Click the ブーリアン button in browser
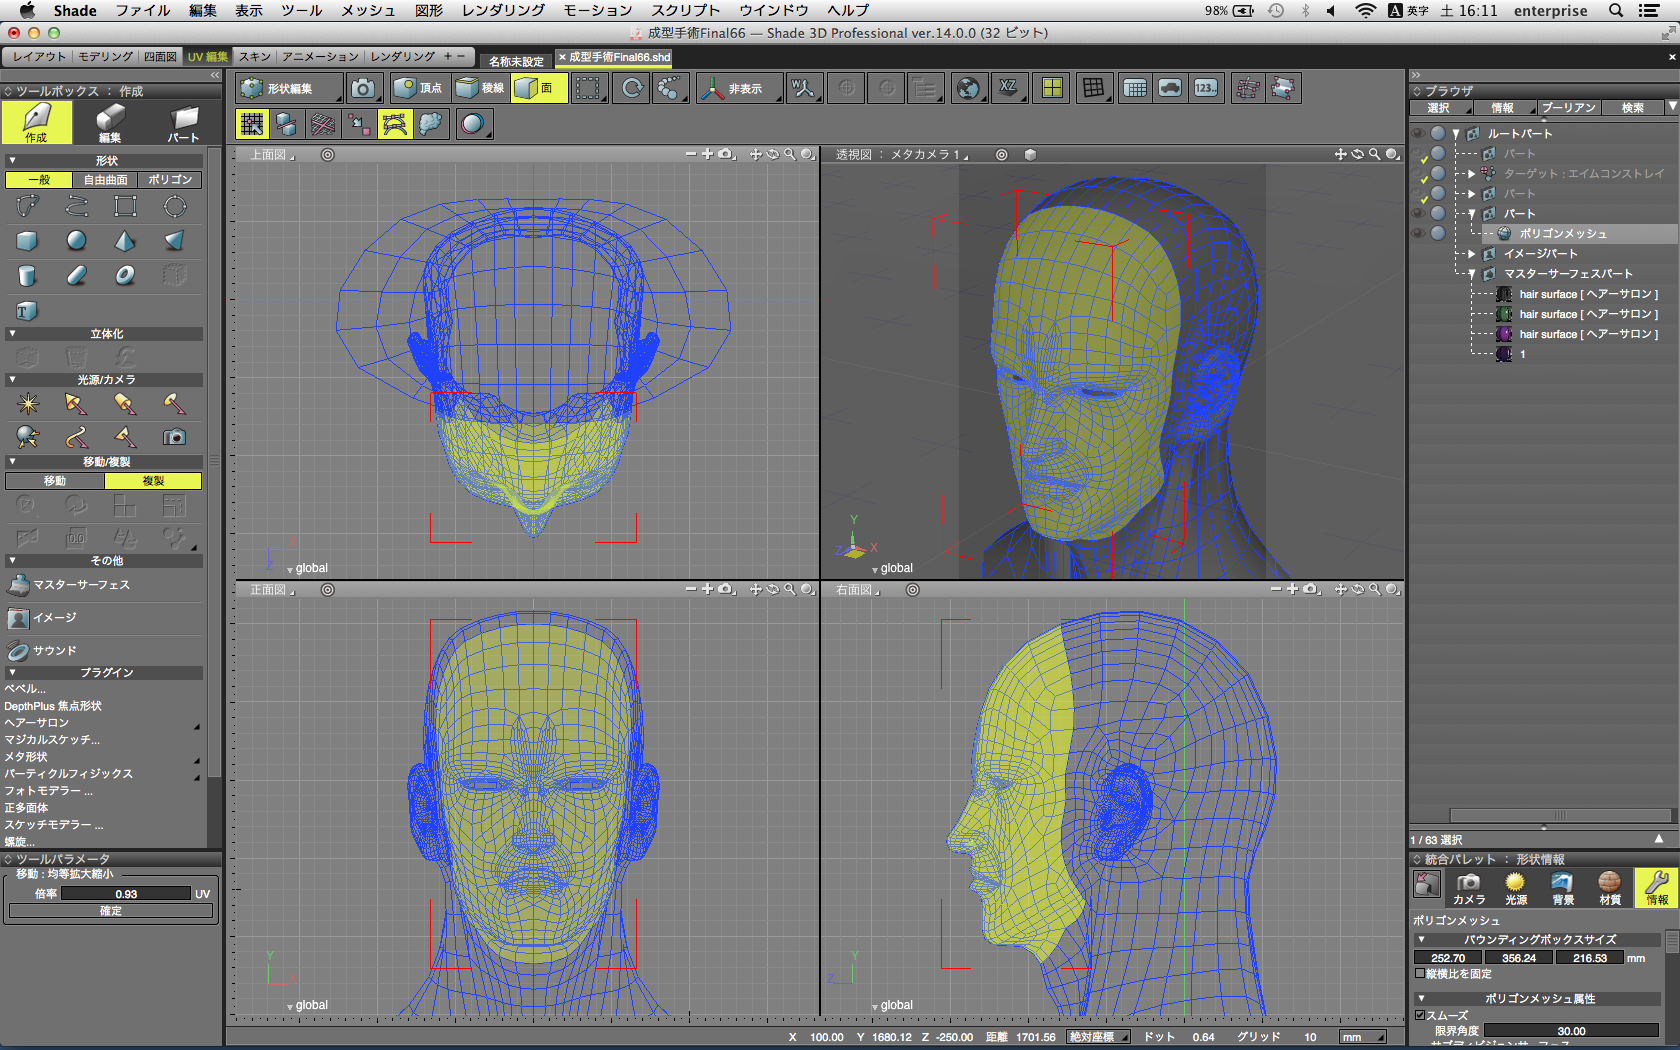 [x=1568, y=108]
